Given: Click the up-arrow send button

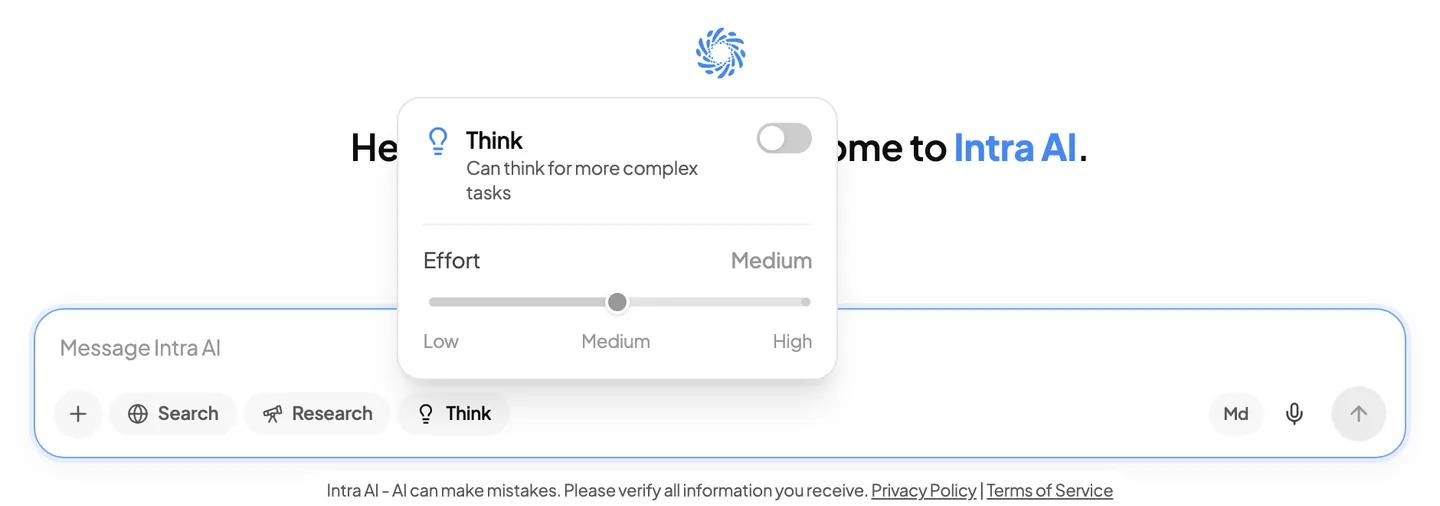Looking at the screenshot, I should (x=1358, y=414).
